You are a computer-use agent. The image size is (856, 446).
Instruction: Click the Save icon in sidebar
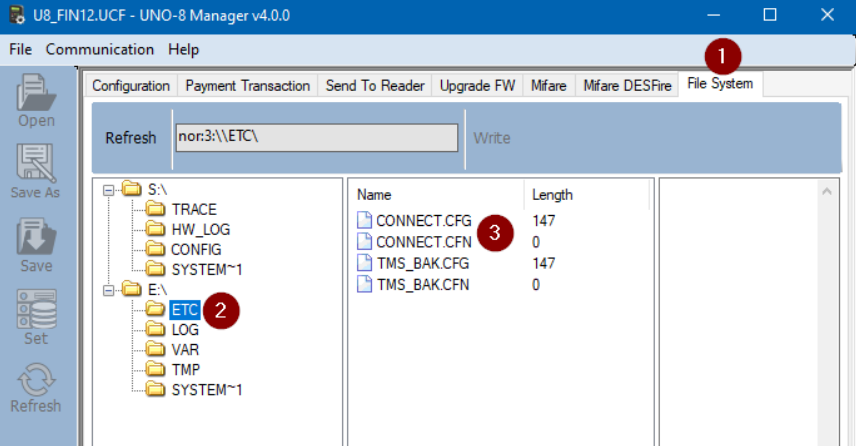[36, 236]
